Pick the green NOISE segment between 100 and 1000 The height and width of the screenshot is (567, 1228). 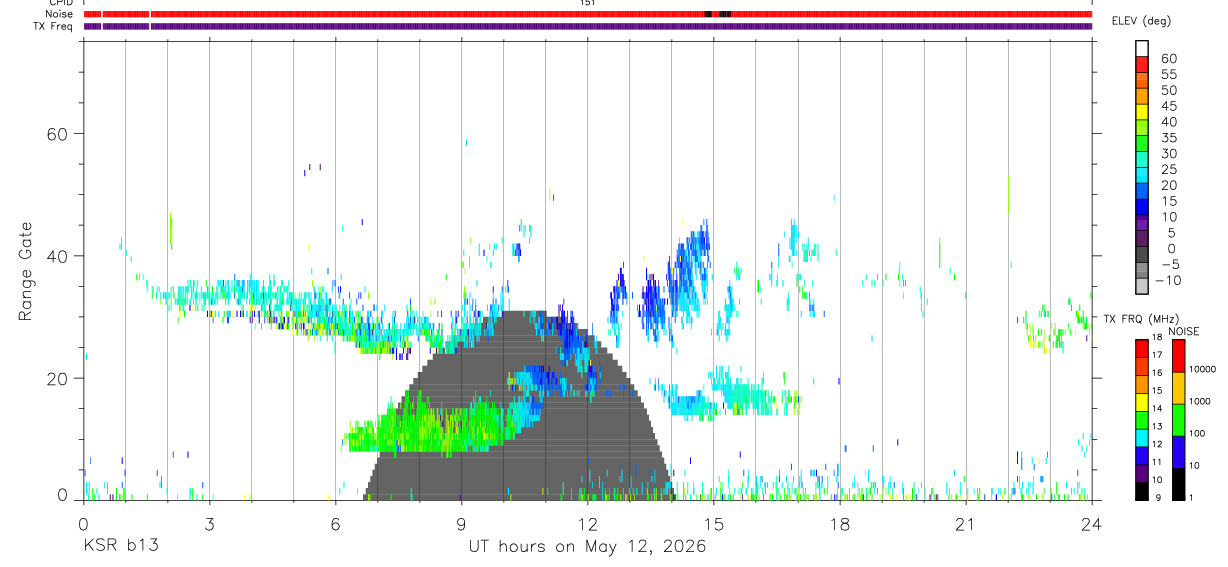pyautogui.click(x=1178, y=418)
